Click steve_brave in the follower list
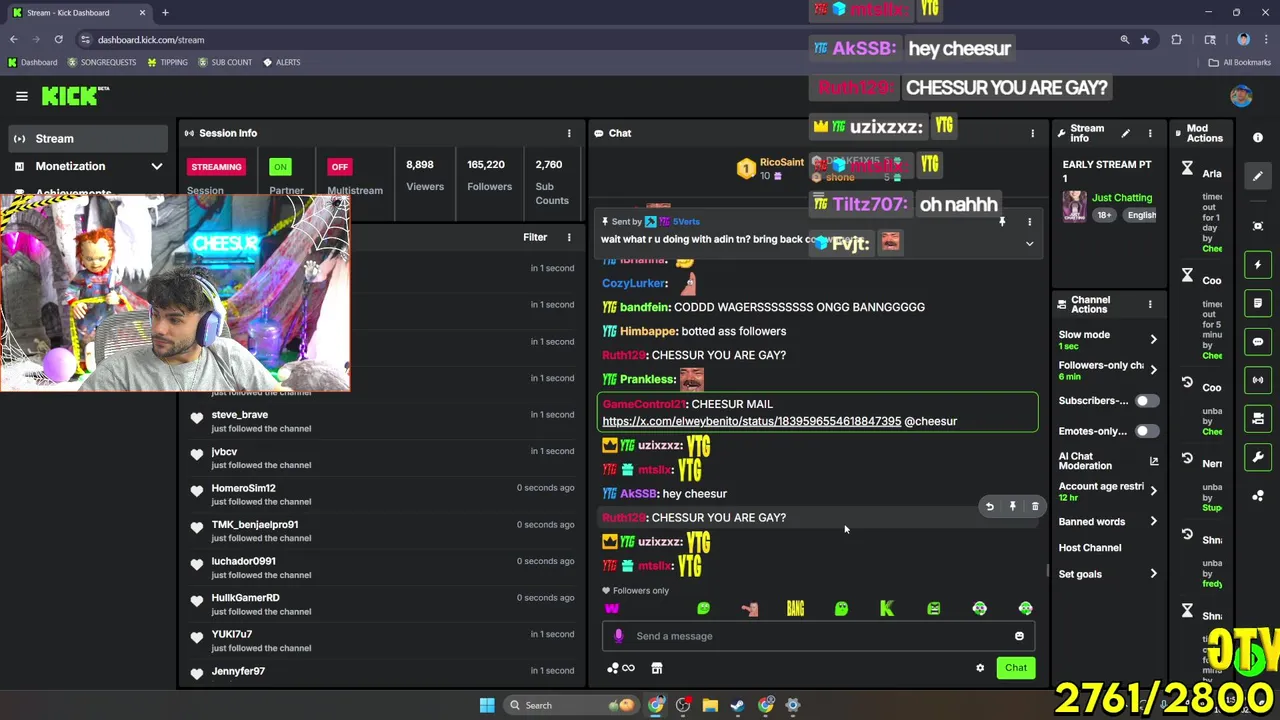 (239, 415)
